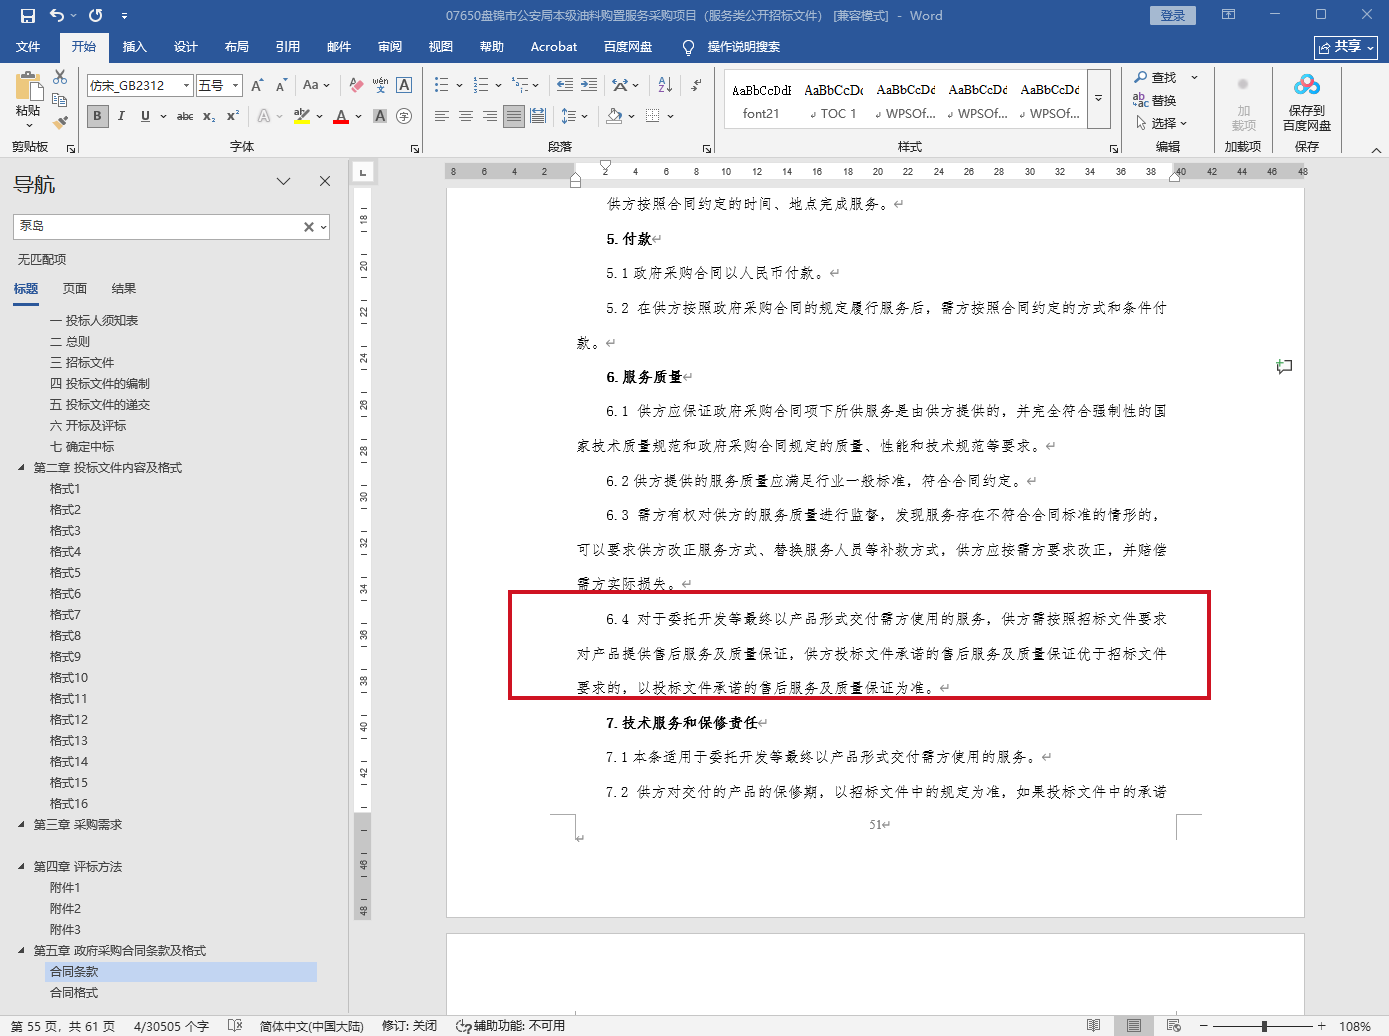Viewport: 1389px width, 1036px height.
Task: Click the Cut scissors icon
Action: 60,77
